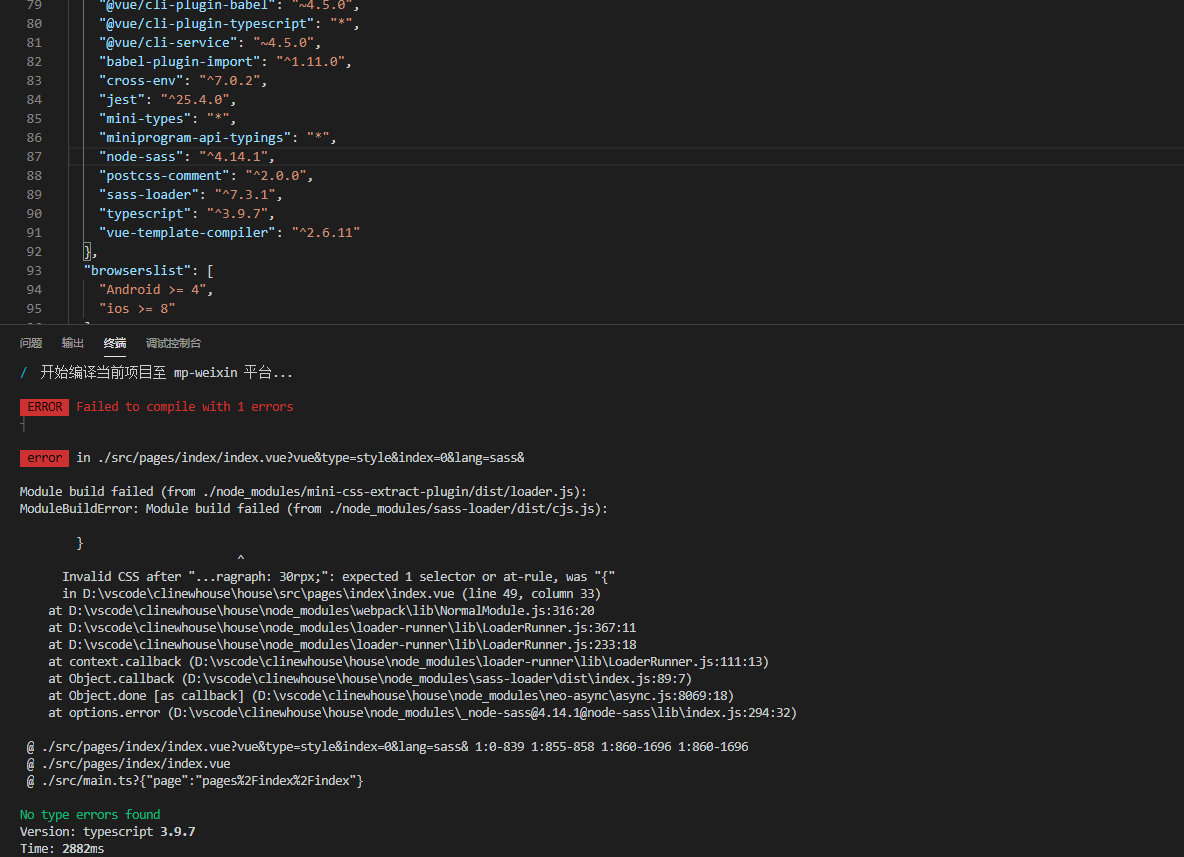
Task: Click line number 87 in the gutter
Action: tap(34, 157)
